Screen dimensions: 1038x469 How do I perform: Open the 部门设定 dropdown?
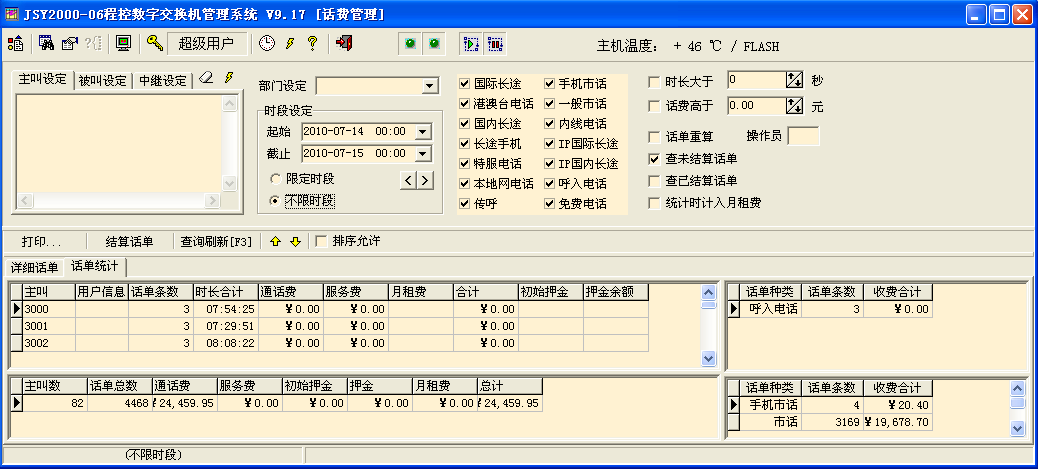click(430, 86)
